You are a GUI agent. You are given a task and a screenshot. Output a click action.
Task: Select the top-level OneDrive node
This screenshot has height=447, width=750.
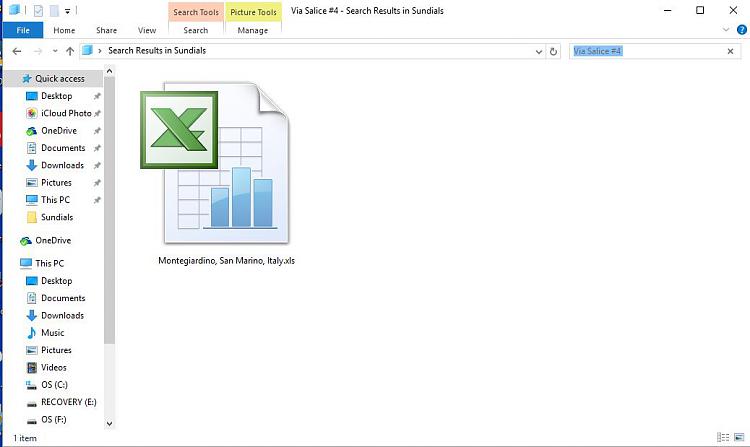[53, 240]
